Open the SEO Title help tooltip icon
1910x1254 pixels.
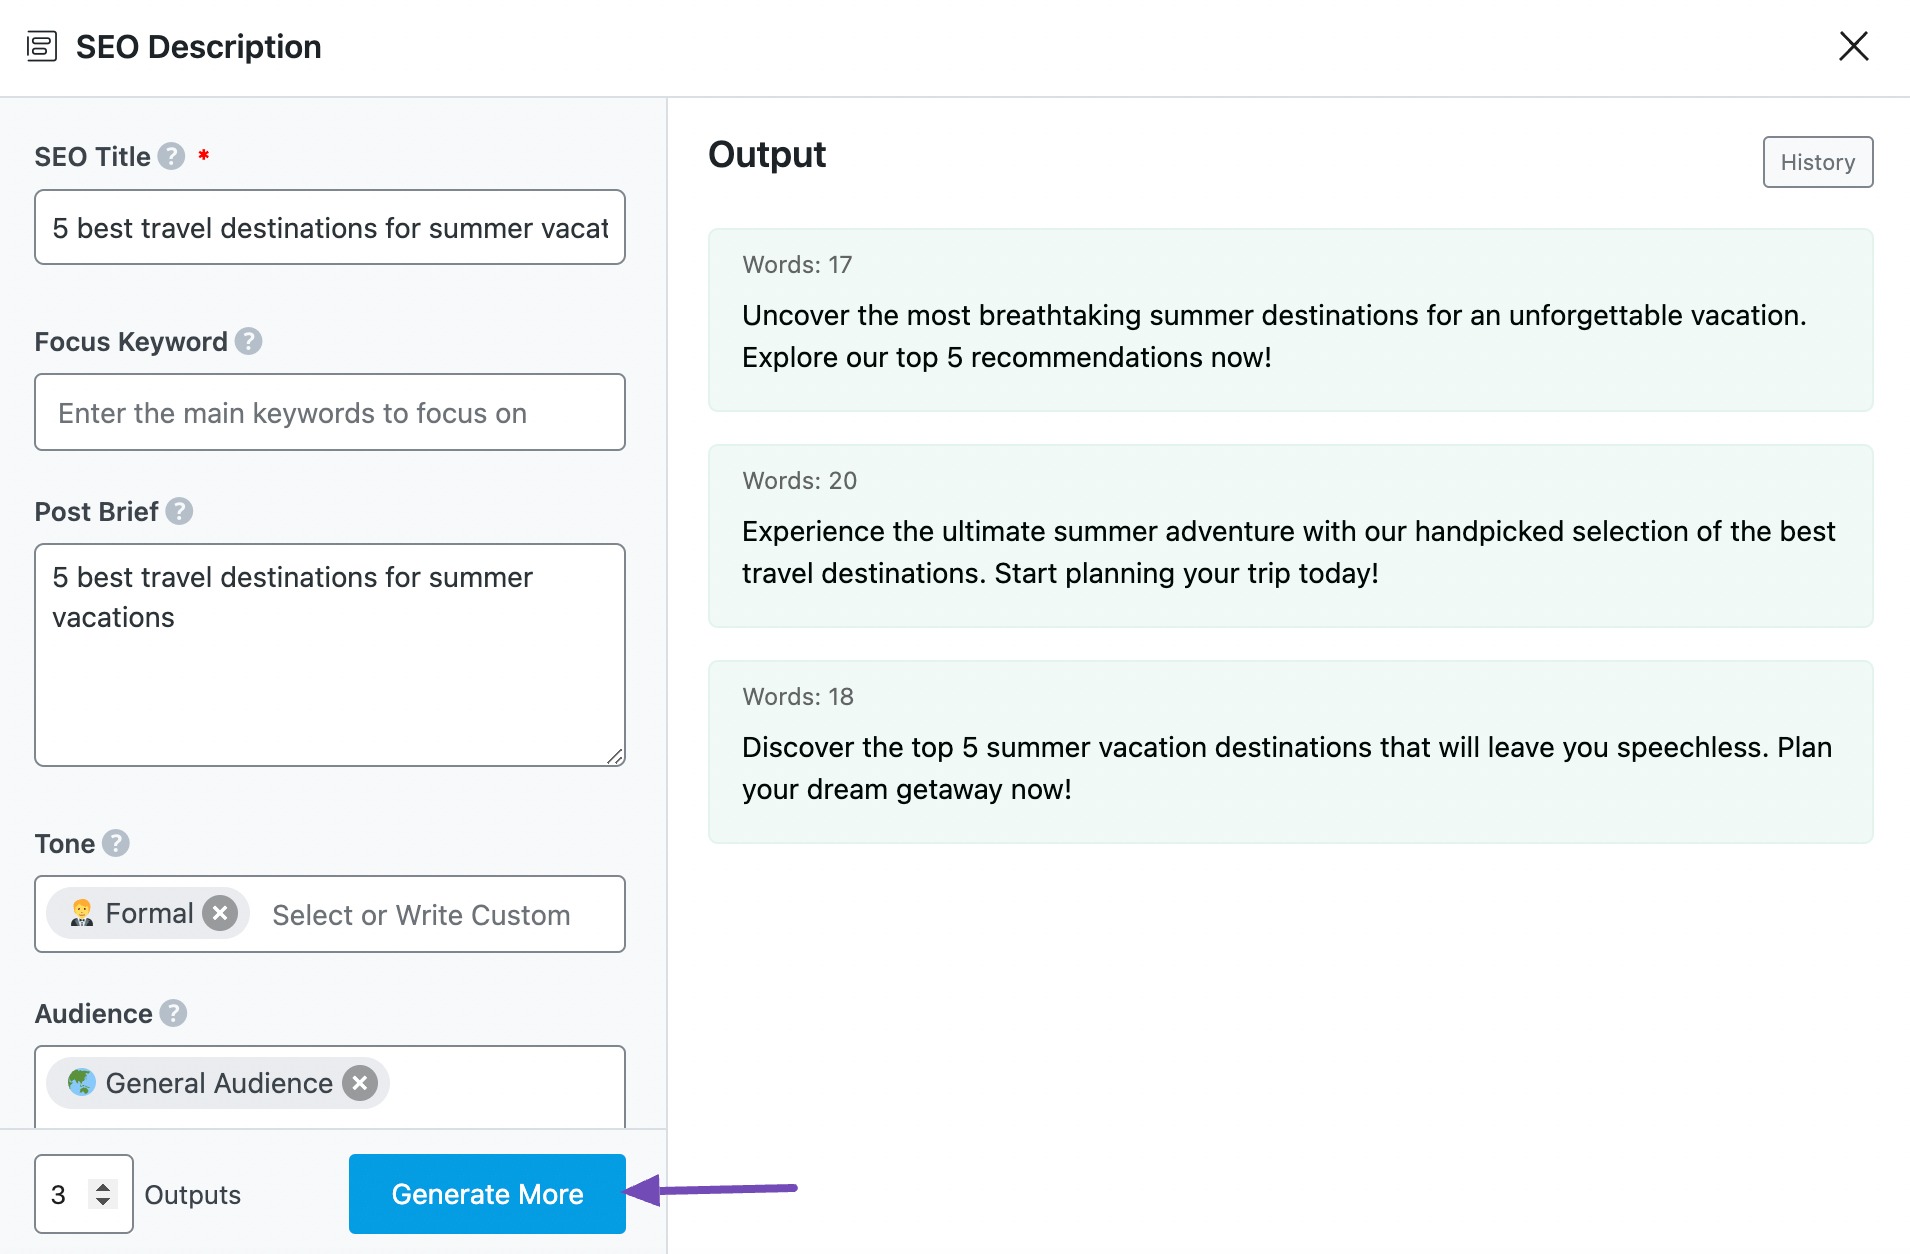coord(172,156)
